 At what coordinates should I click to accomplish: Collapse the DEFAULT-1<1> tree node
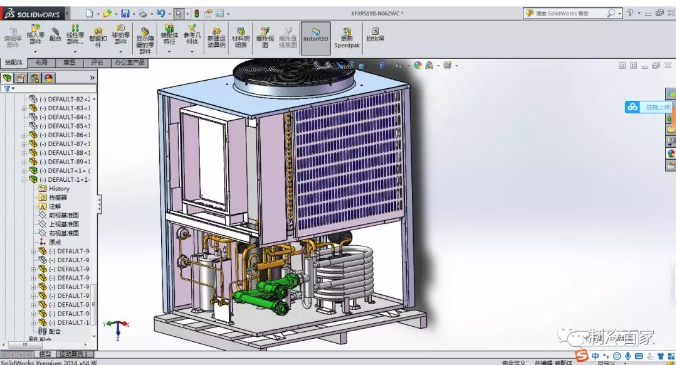pyautogui.click(x=24, y=180)
